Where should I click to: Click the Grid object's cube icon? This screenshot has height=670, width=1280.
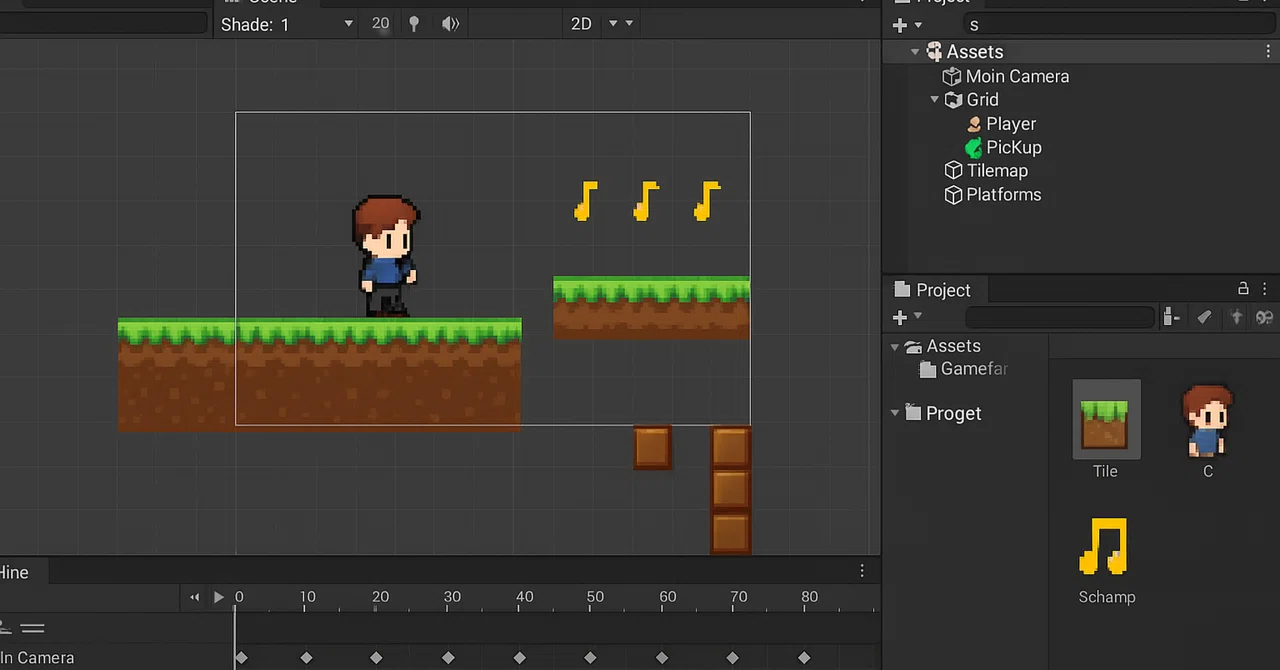click(x=952, y=99)
